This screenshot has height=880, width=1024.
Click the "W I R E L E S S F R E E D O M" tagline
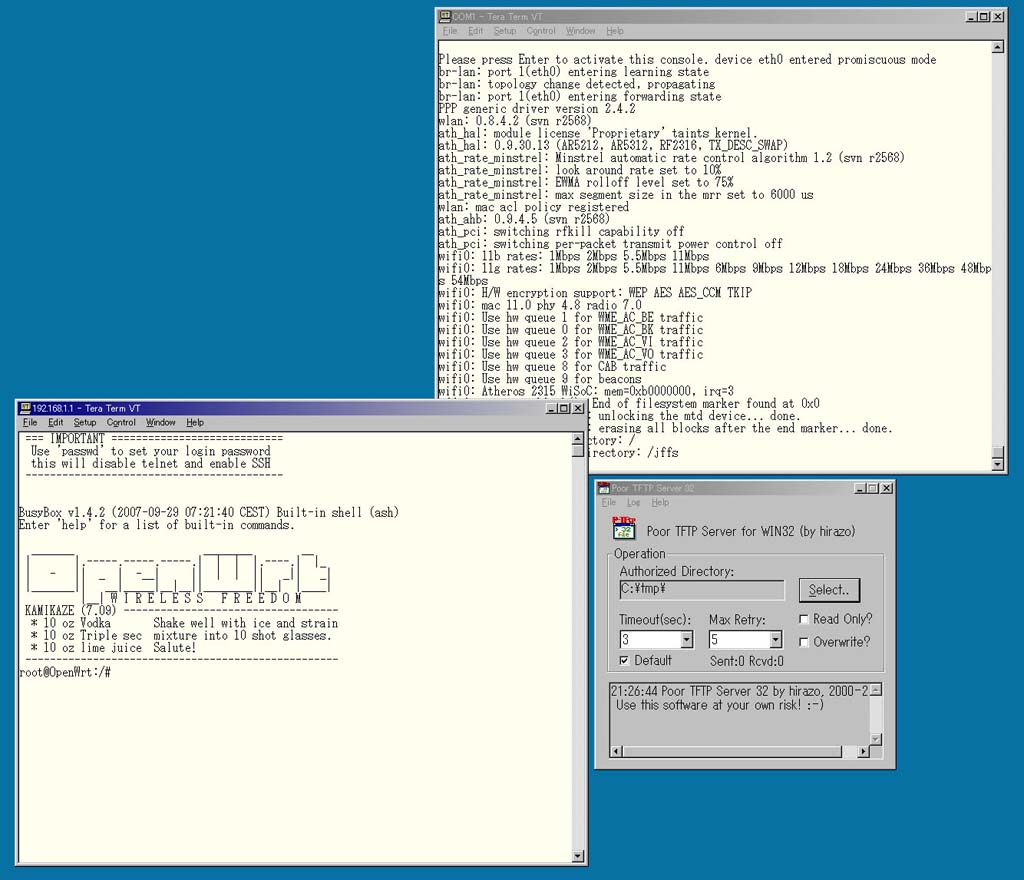coord(205,598)
